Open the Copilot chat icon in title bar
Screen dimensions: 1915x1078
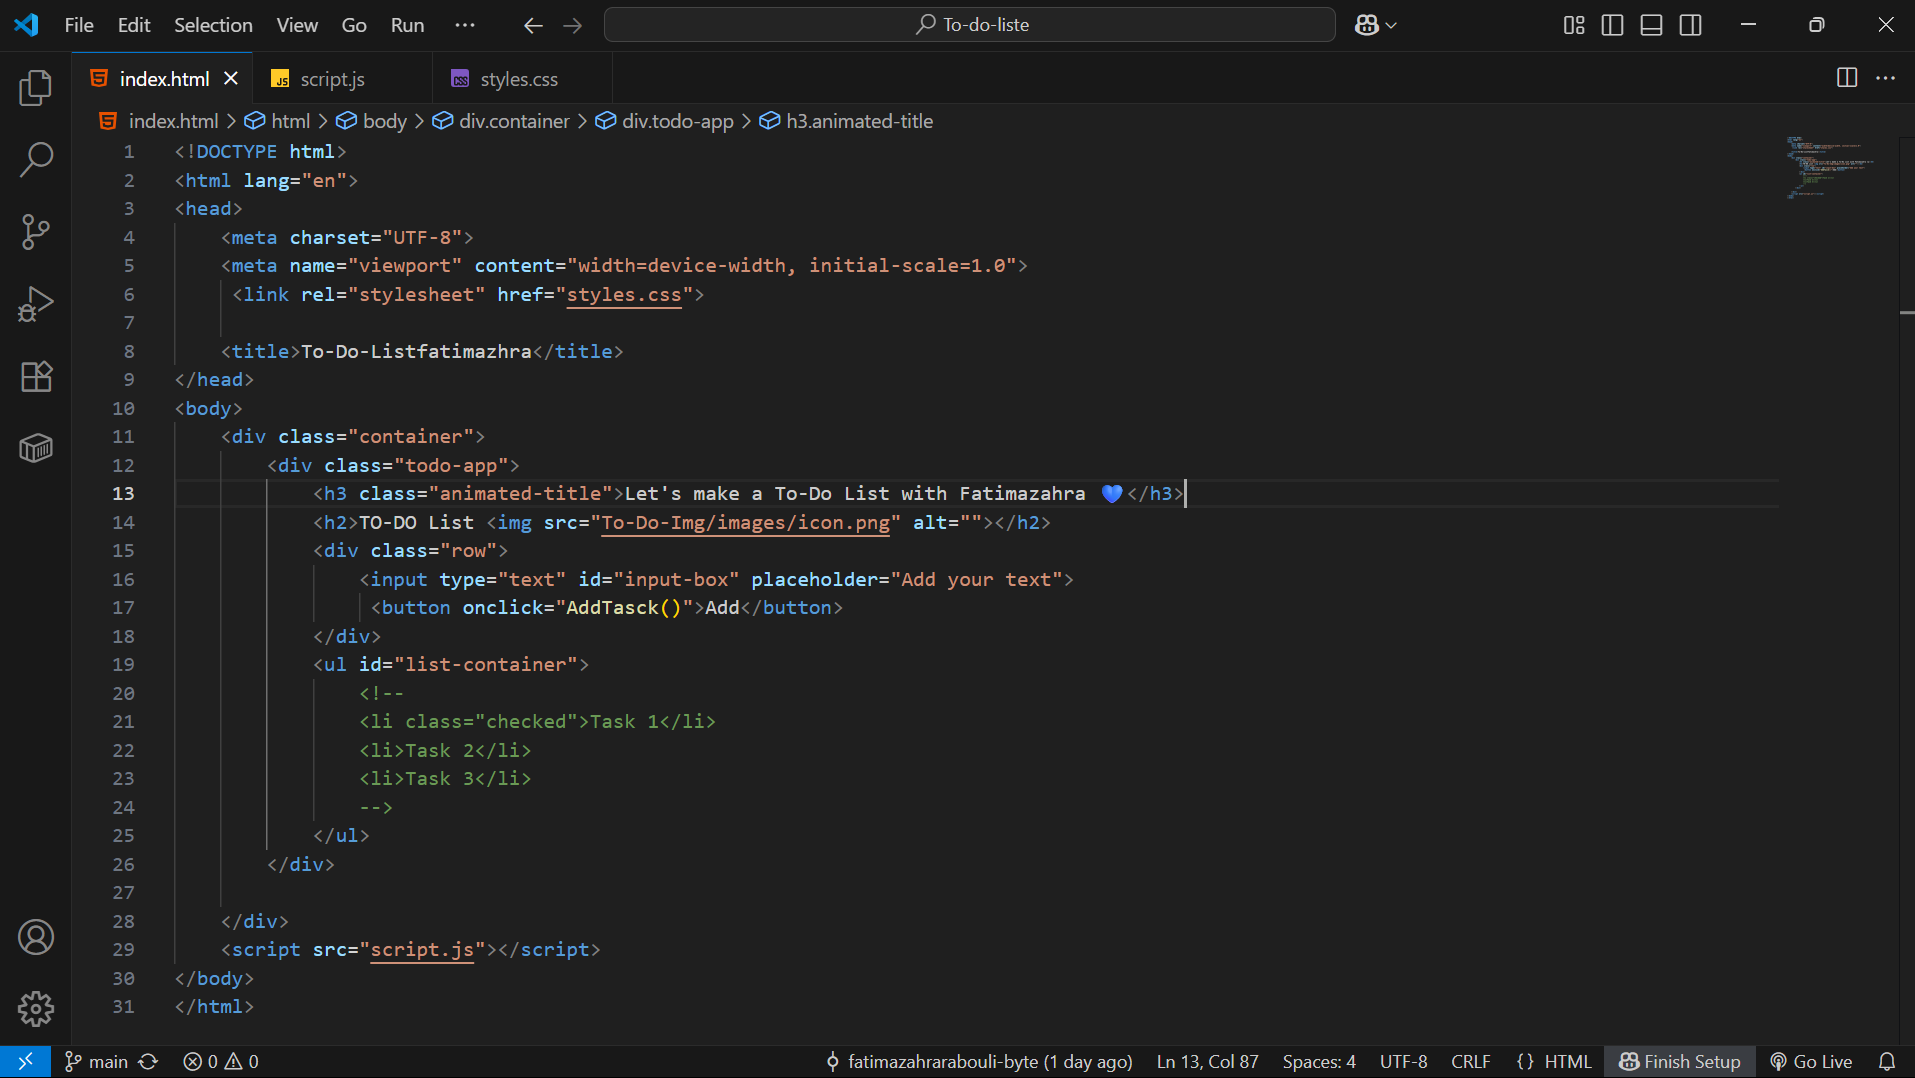1366,25
